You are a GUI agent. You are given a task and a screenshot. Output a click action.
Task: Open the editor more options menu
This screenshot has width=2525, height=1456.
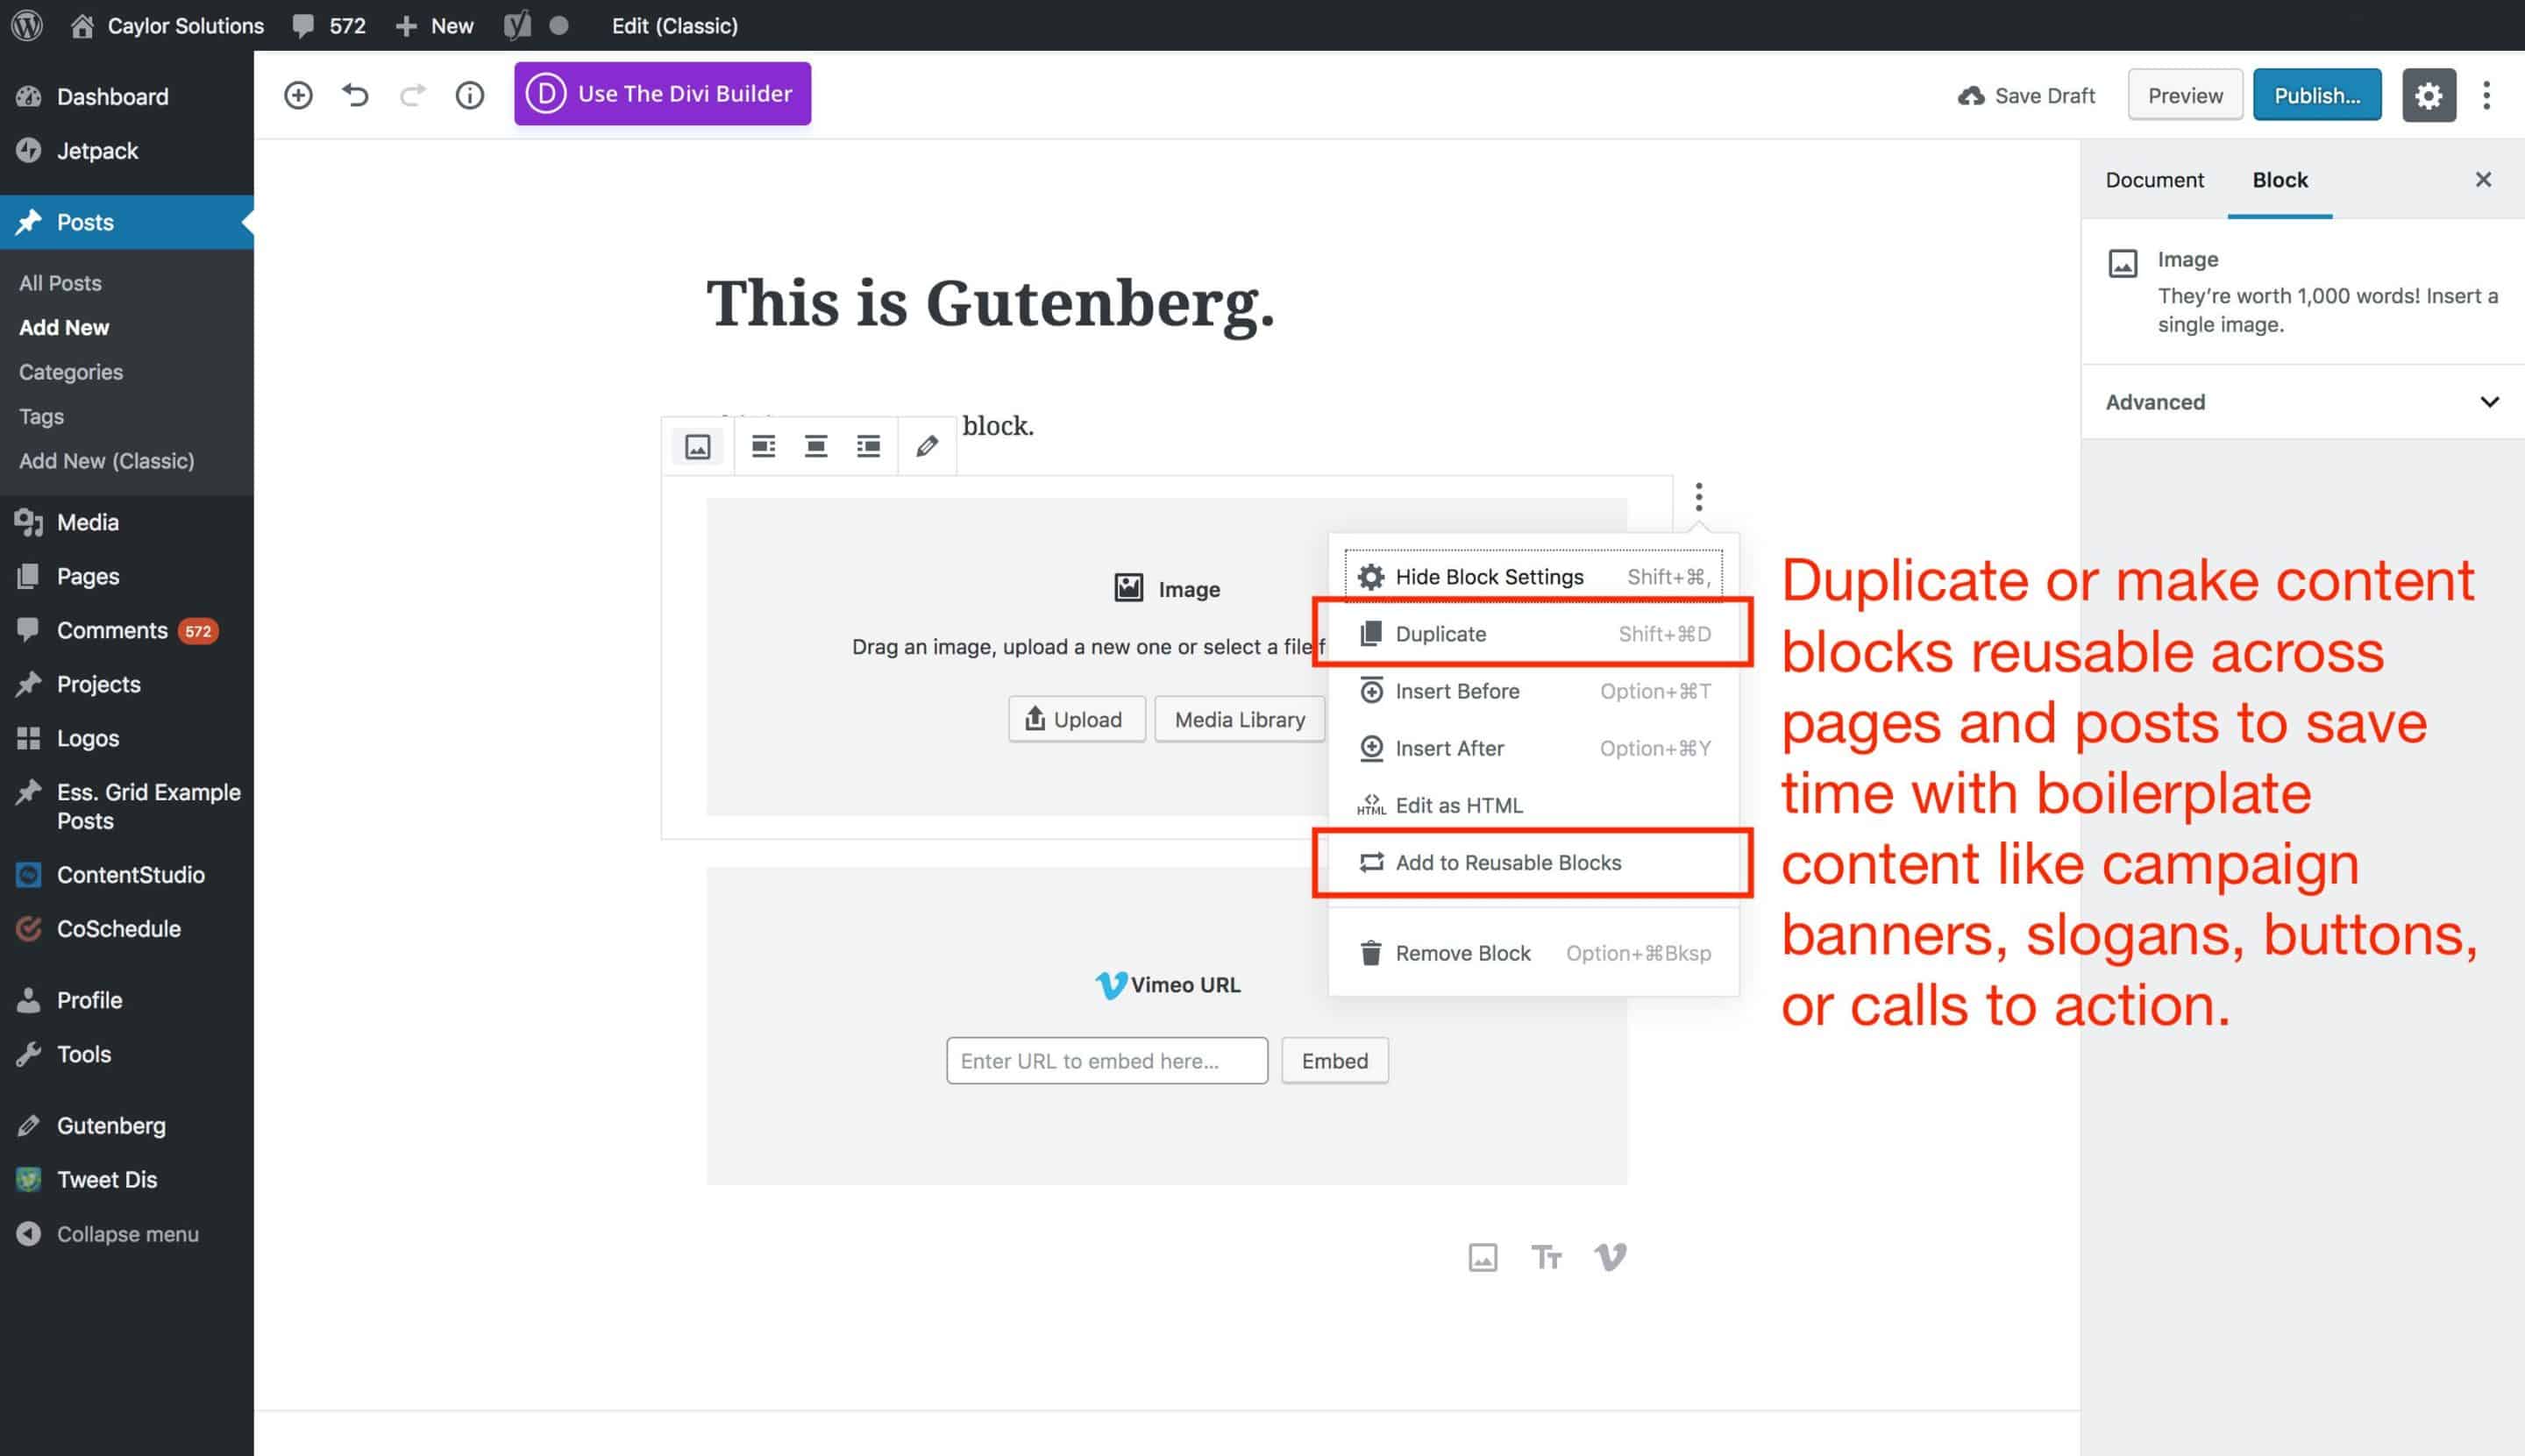point(2487,95)
